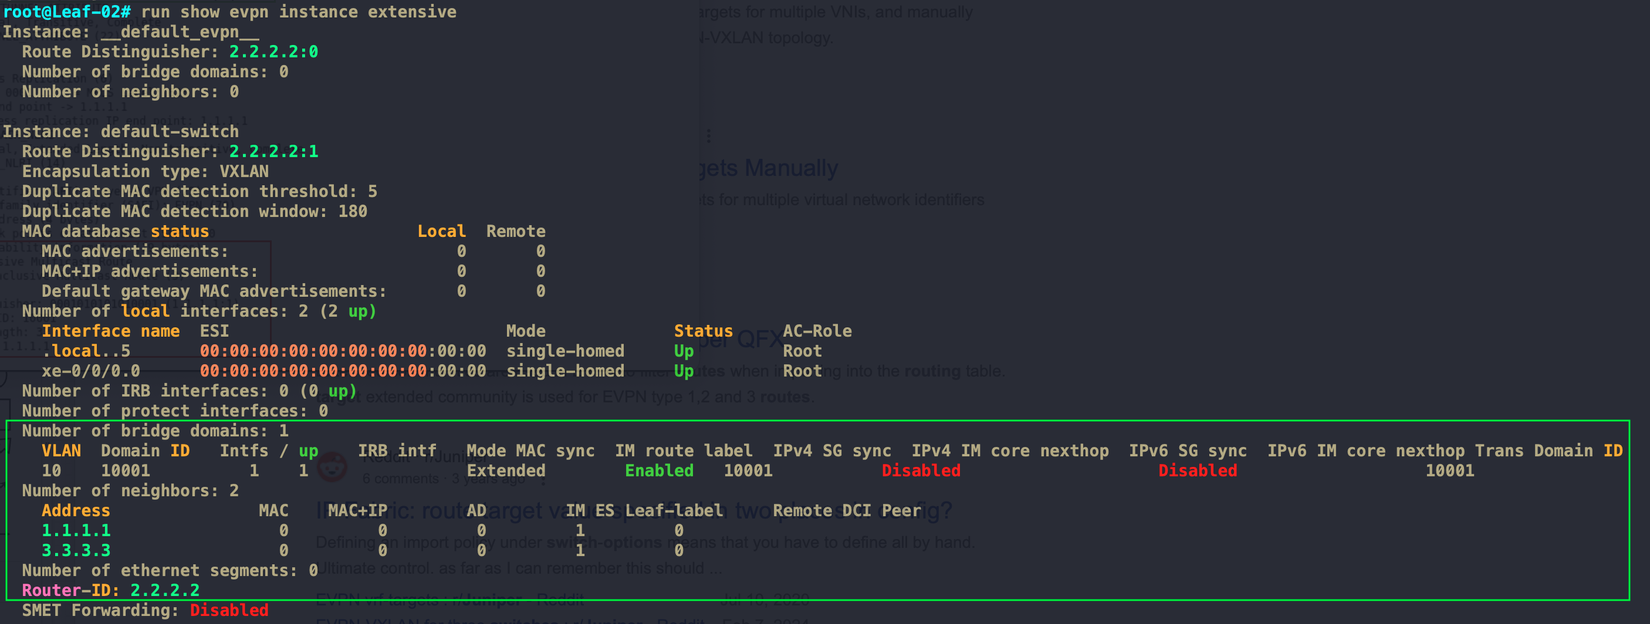Click the Reddit avatar icon behind the terminal
This screenshot has width=1650, height=624.
[x=333, y=467]
